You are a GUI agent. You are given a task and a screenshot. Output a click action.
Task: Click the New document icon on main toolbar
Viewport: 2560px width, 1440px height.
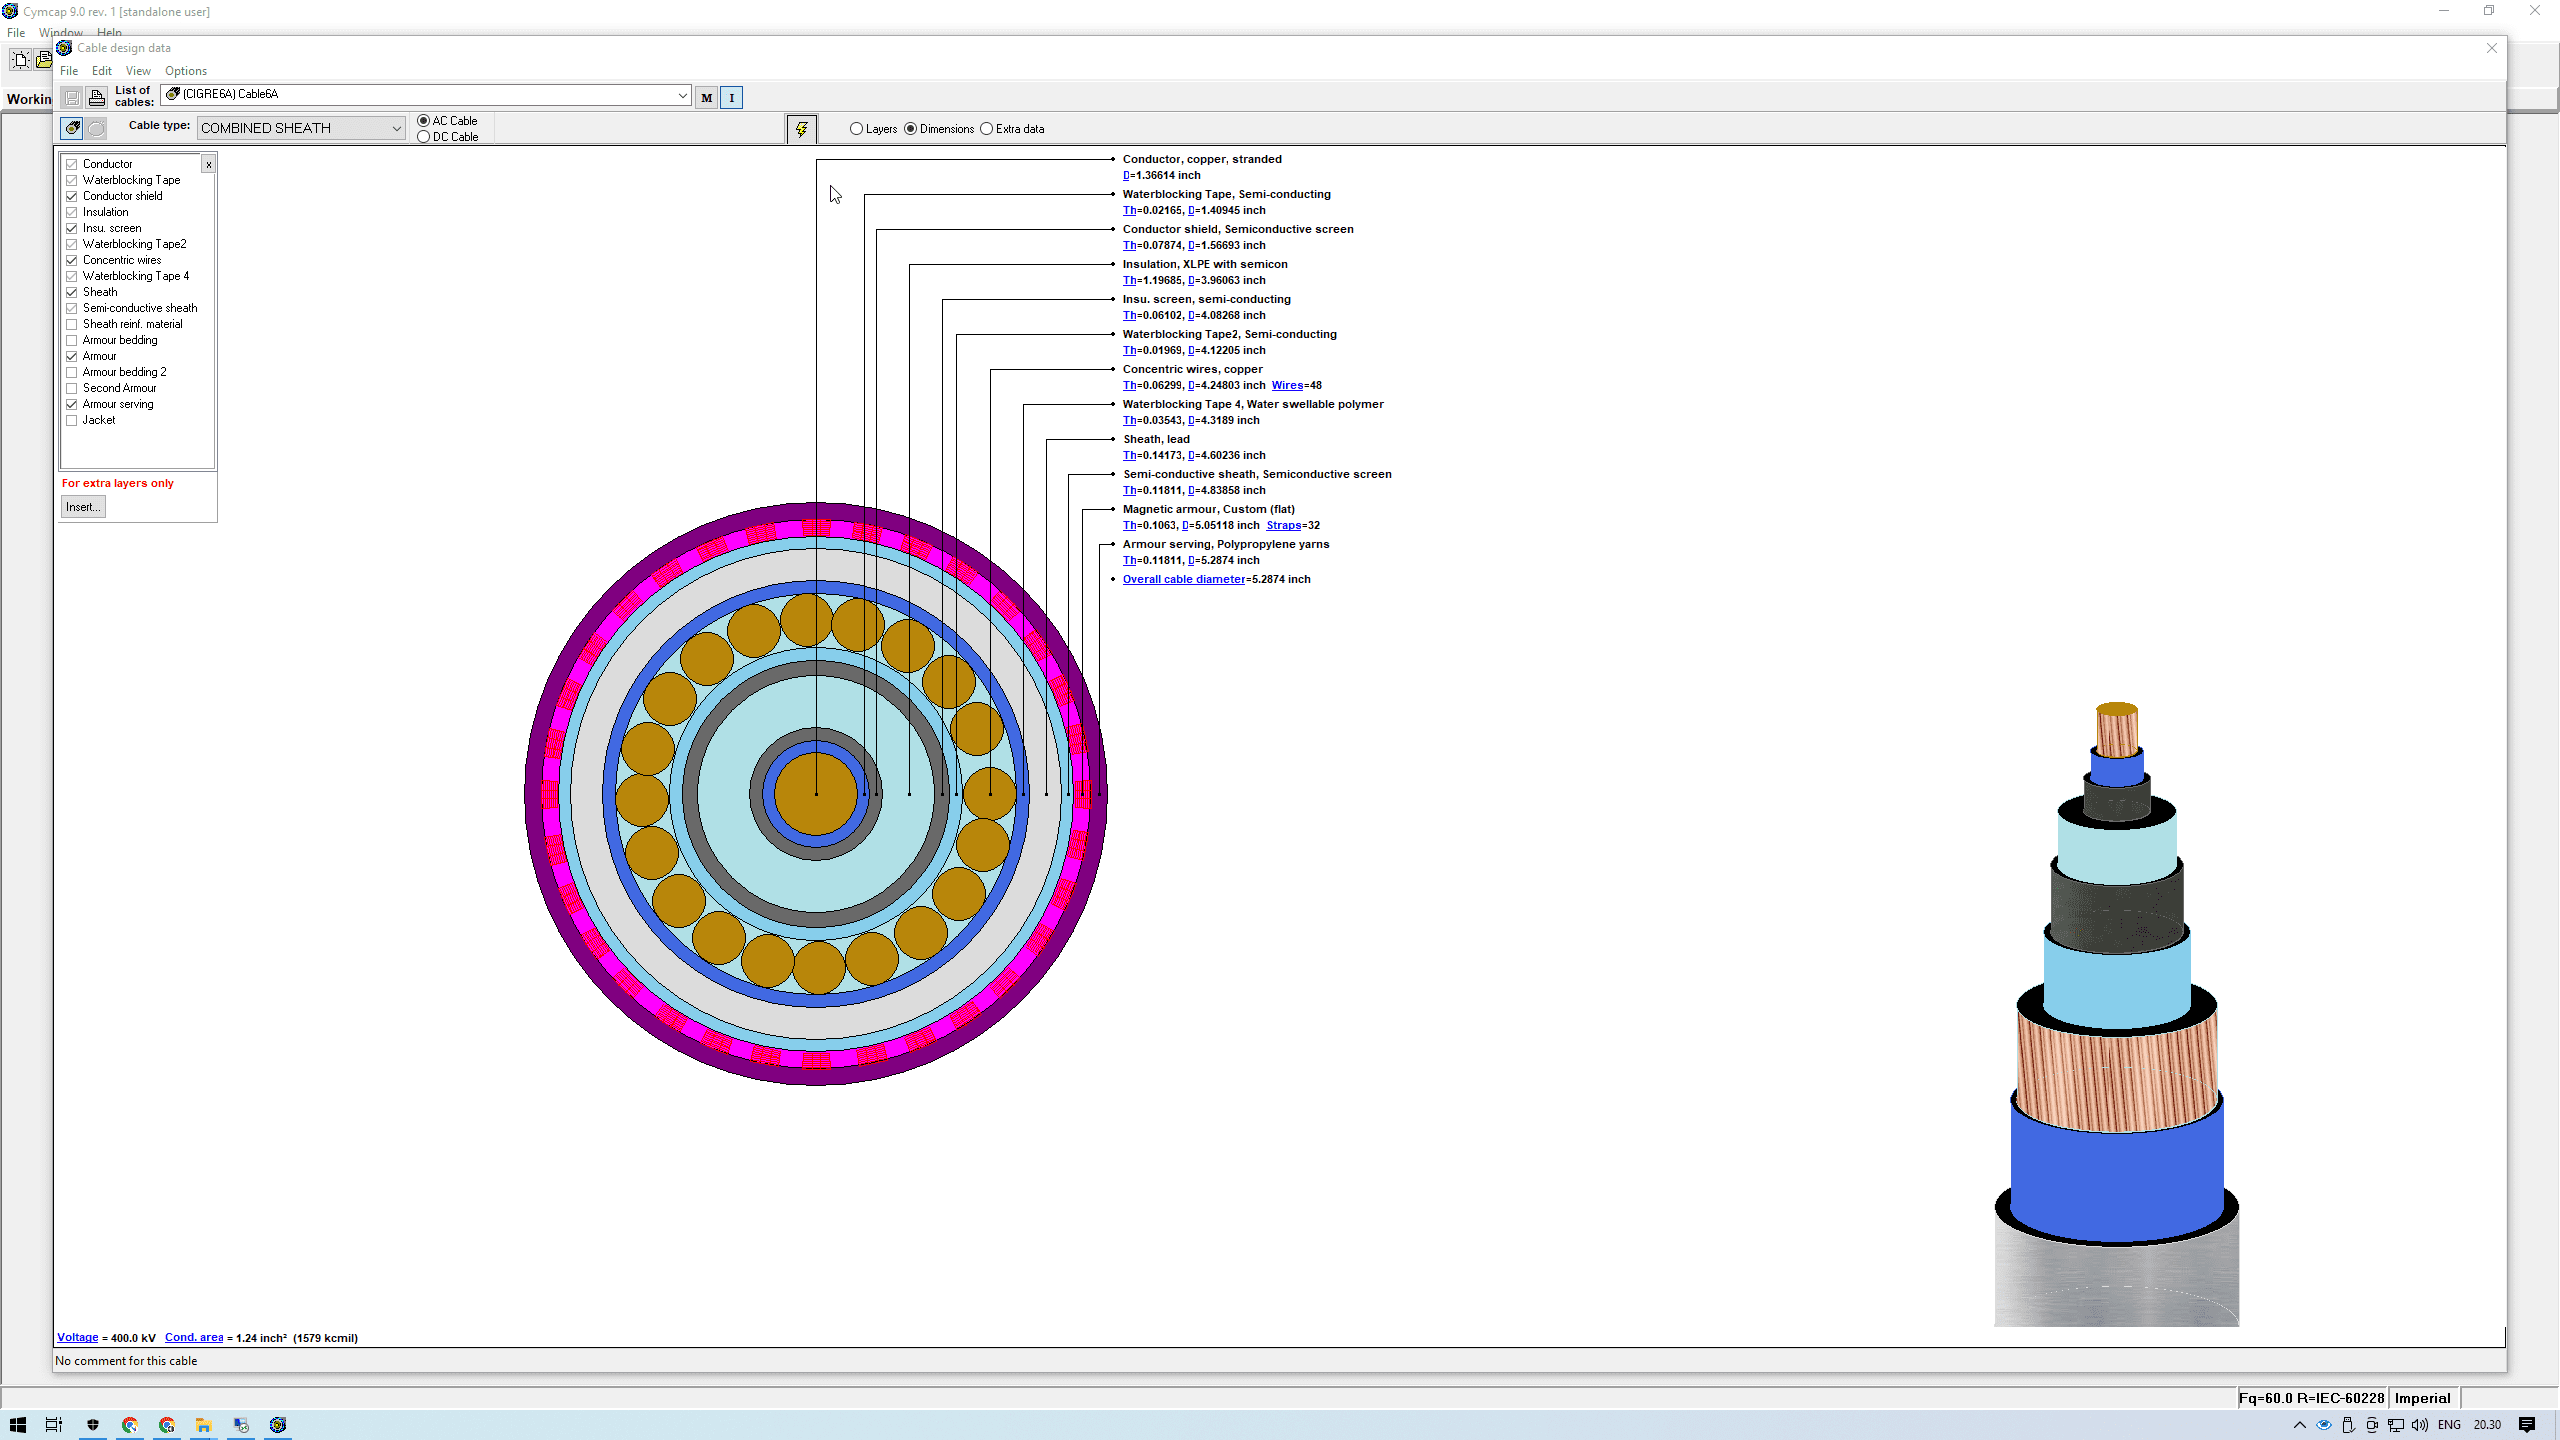(20, 59)
